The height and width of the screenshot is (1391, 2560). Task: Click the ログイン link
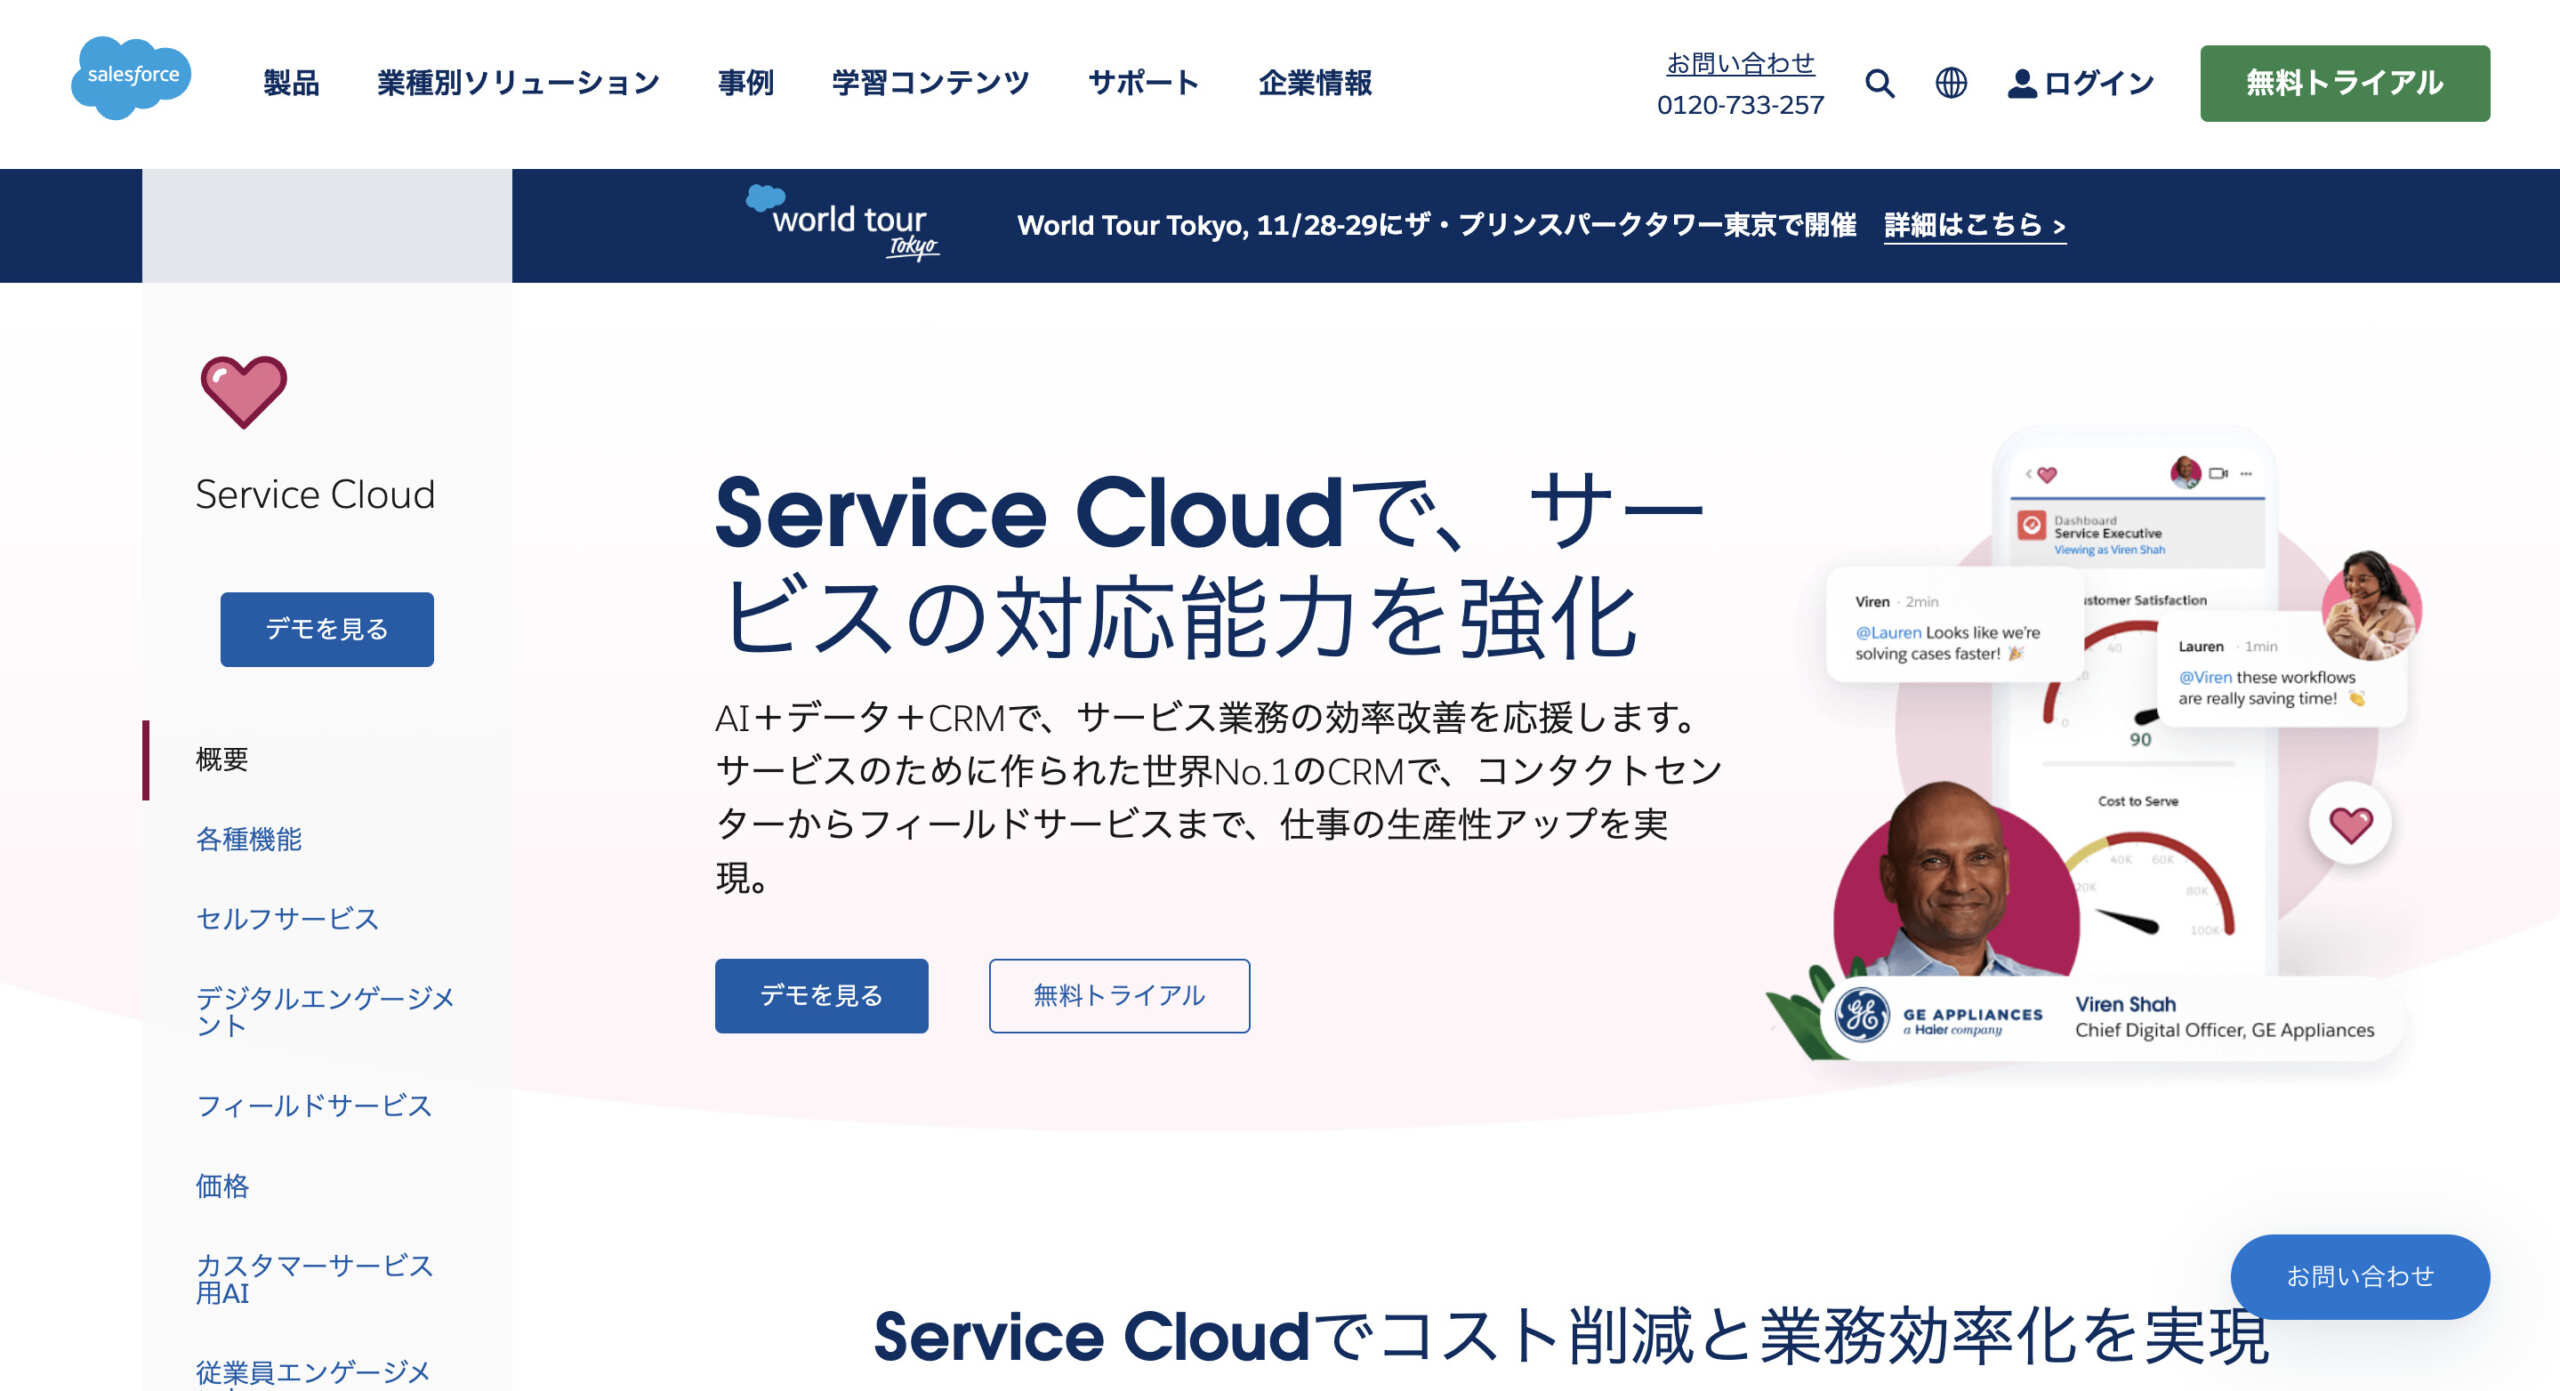click(2099, 83)
